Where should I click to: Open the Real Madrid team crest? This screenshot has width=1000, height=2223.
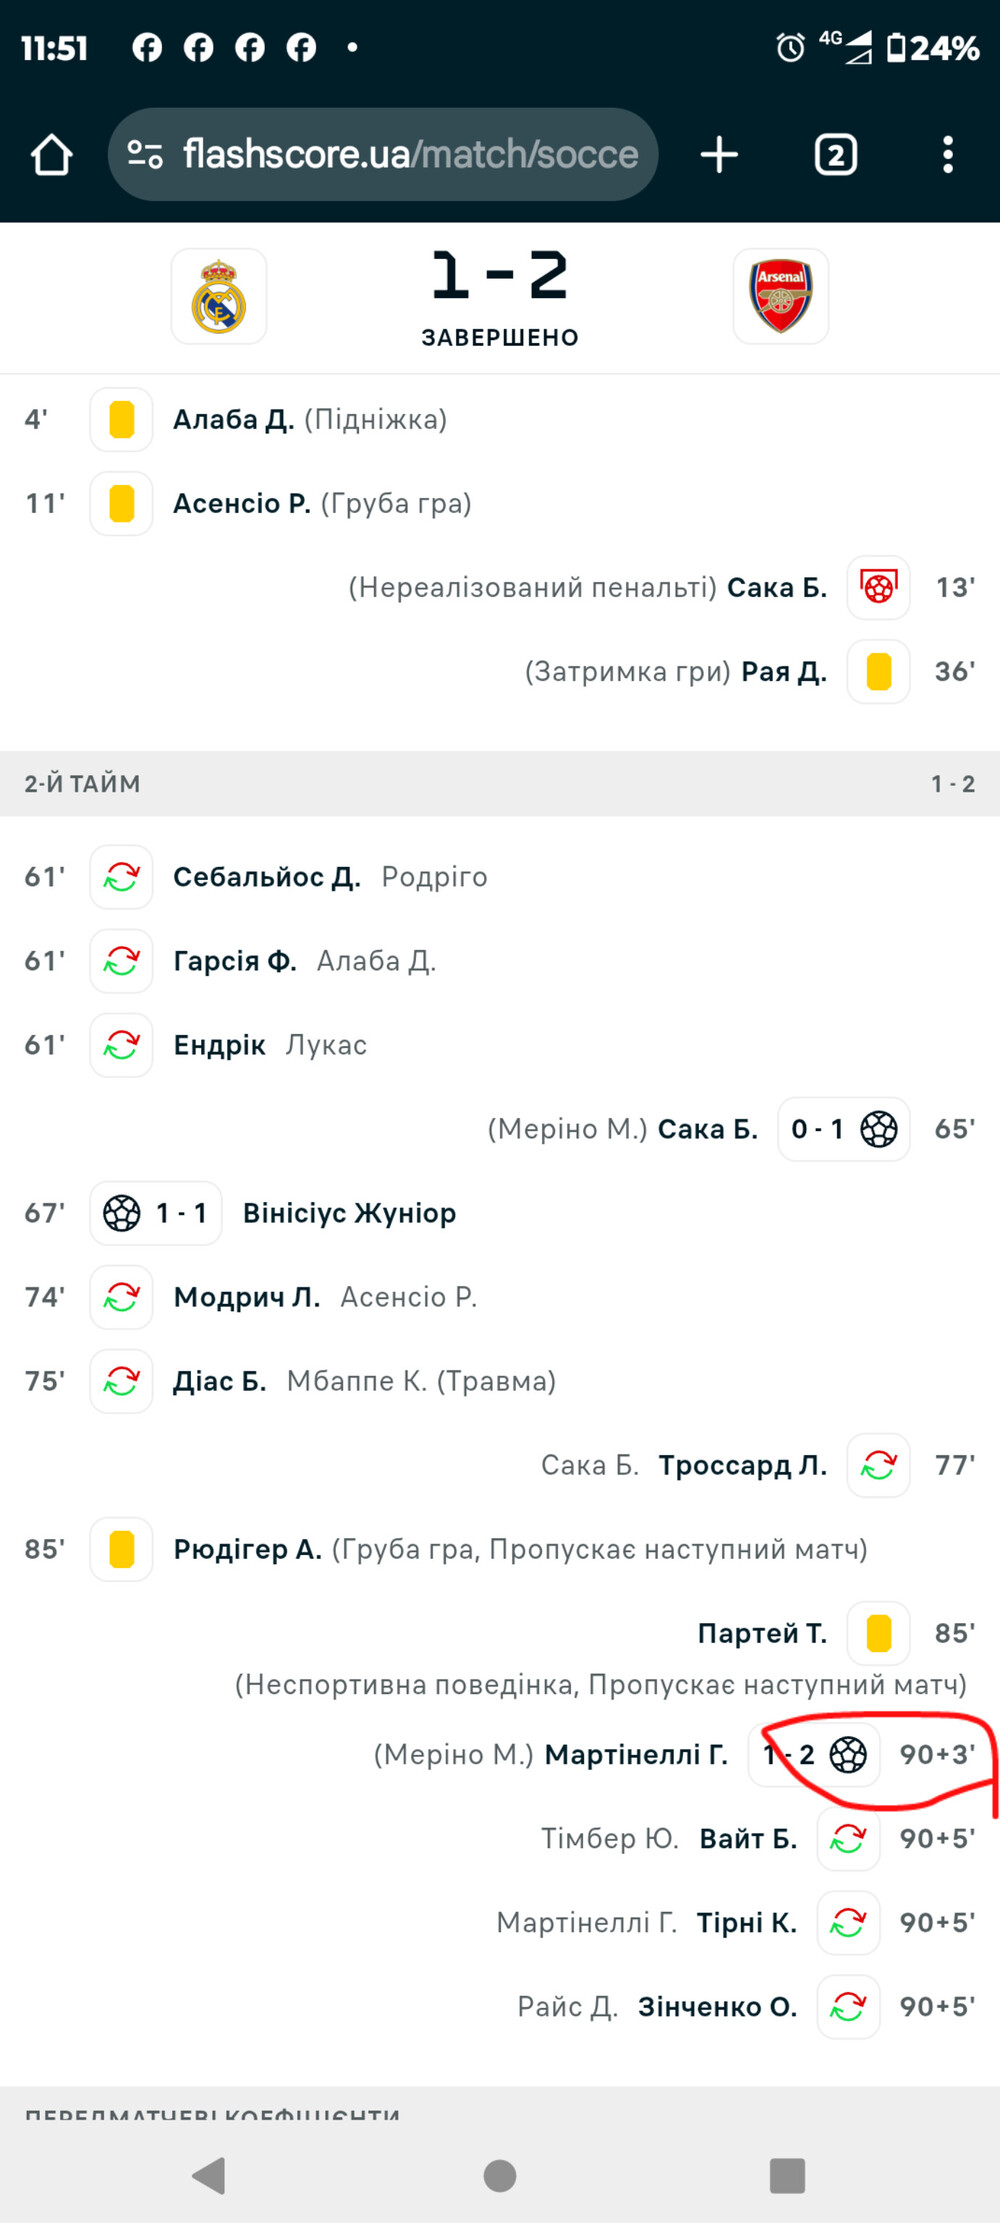(219, 296)
